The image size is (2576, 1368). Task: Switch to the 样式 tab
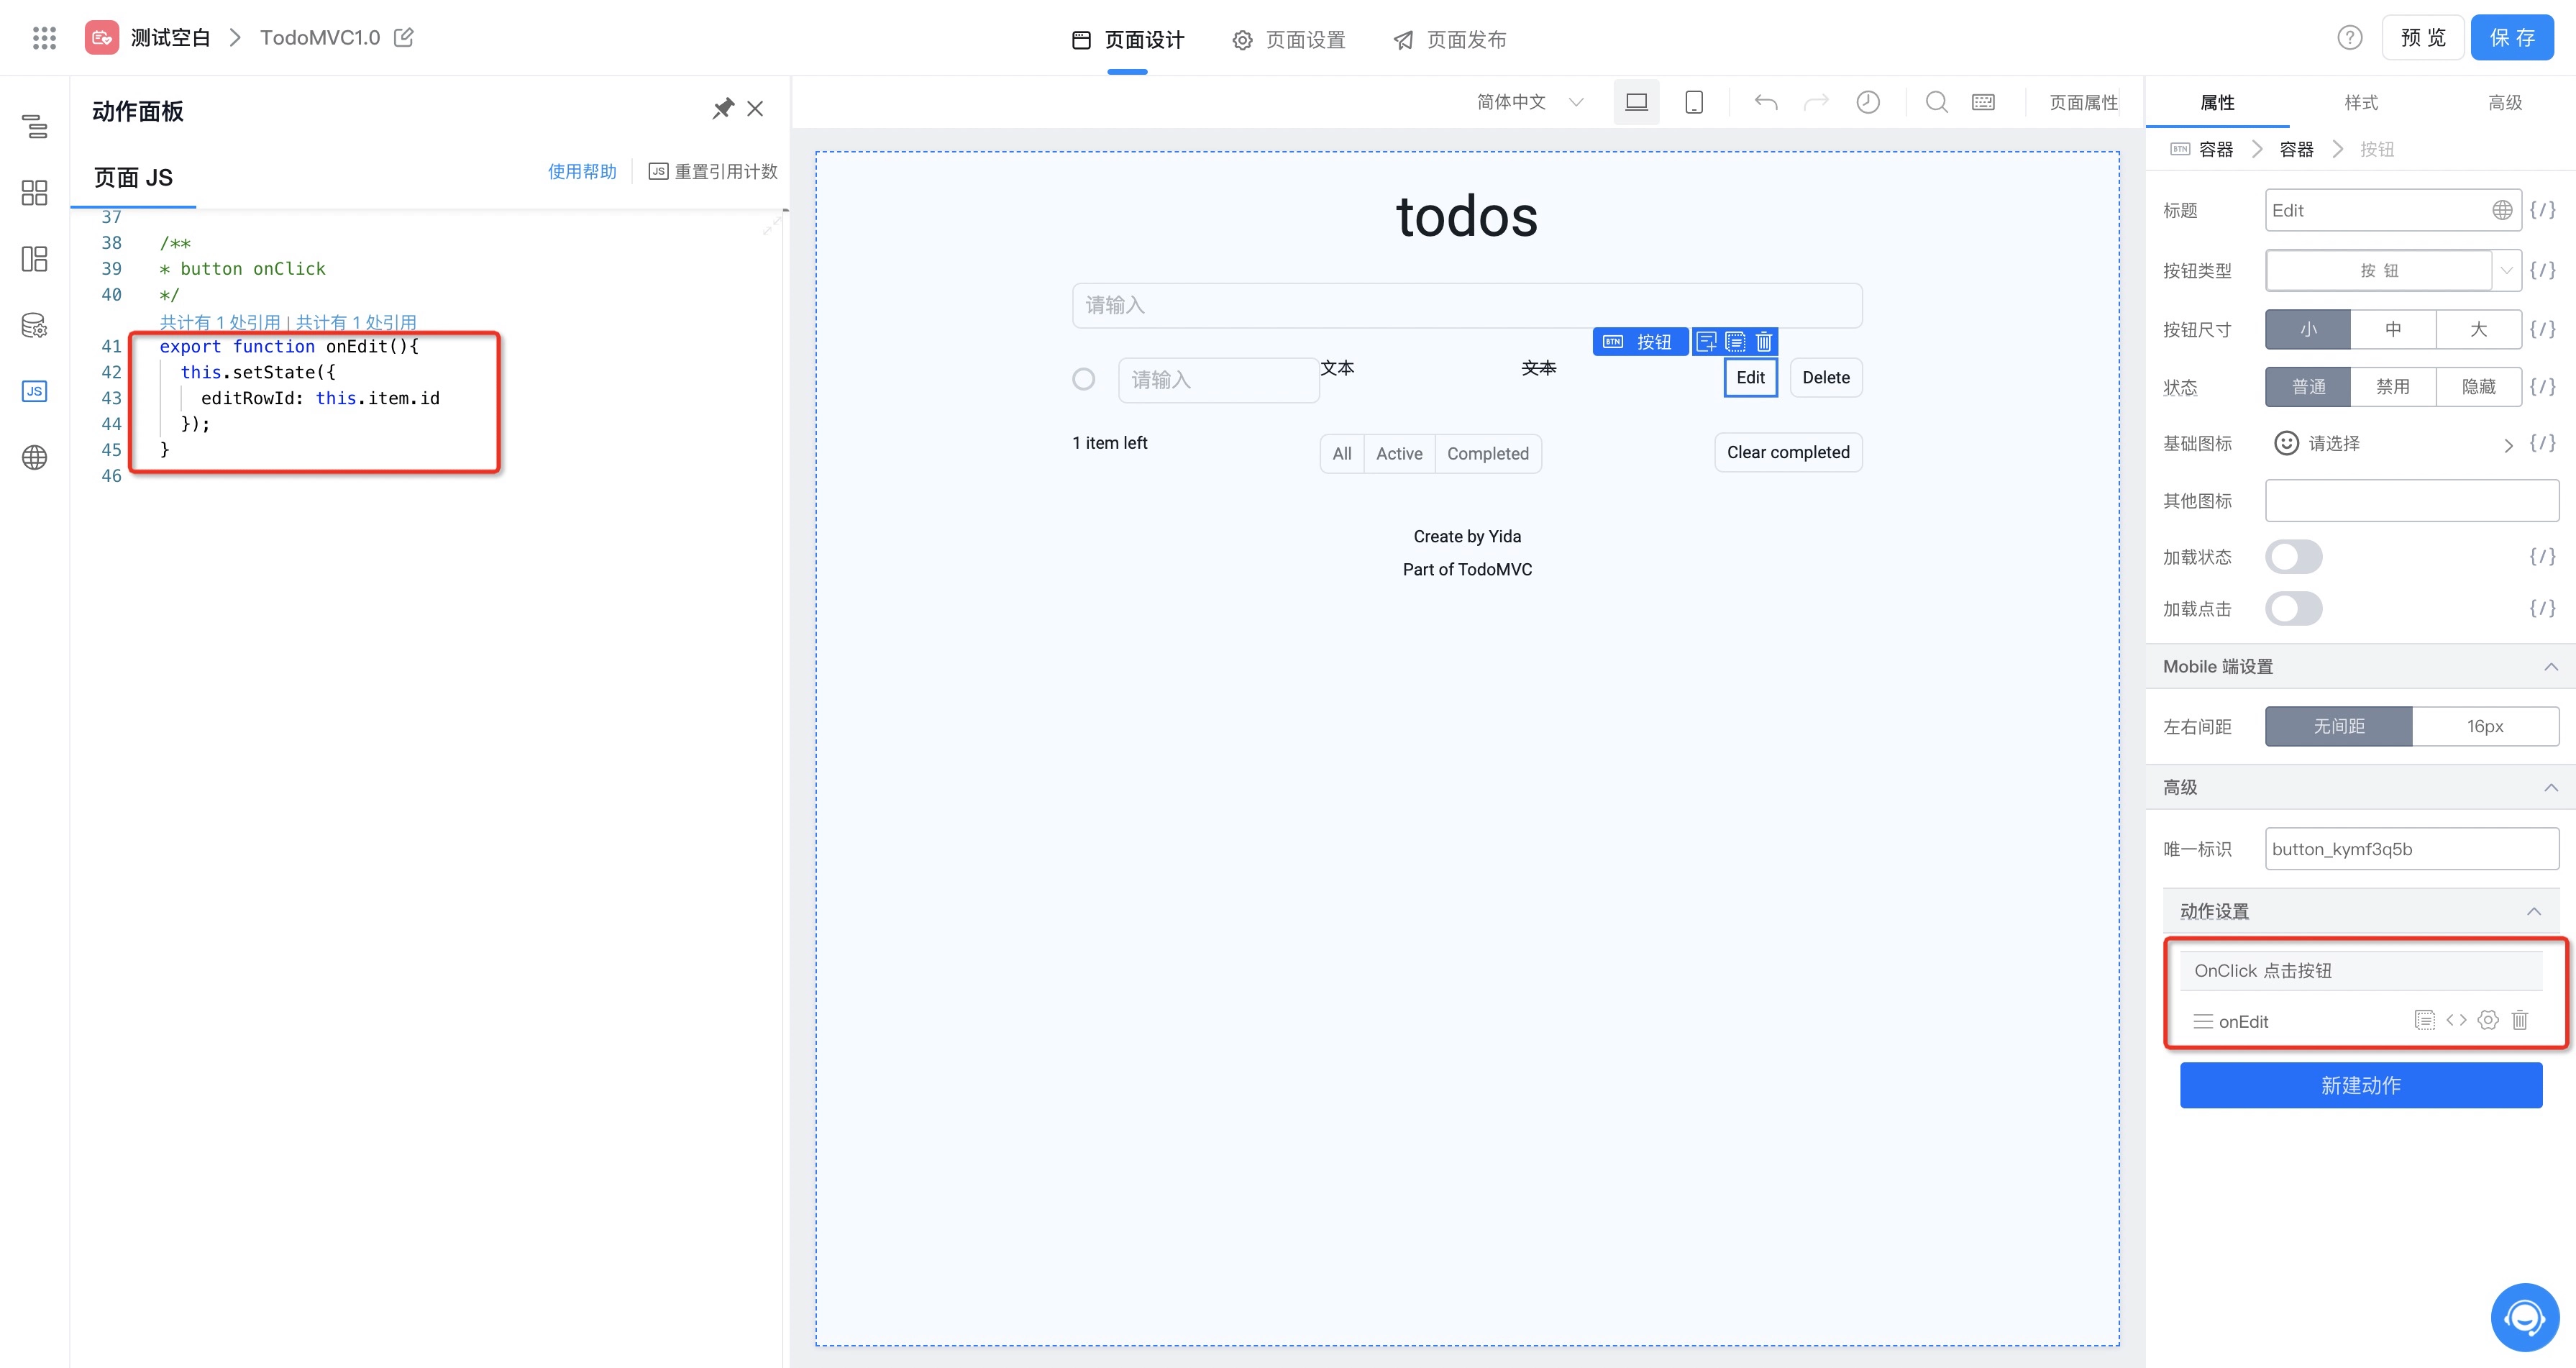pyautogui.click(x=2360, y=102)
